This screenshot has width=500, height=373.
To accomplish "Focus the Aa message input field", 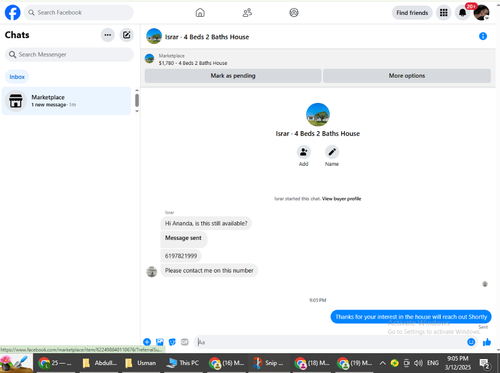I will (x=330, y=342).
